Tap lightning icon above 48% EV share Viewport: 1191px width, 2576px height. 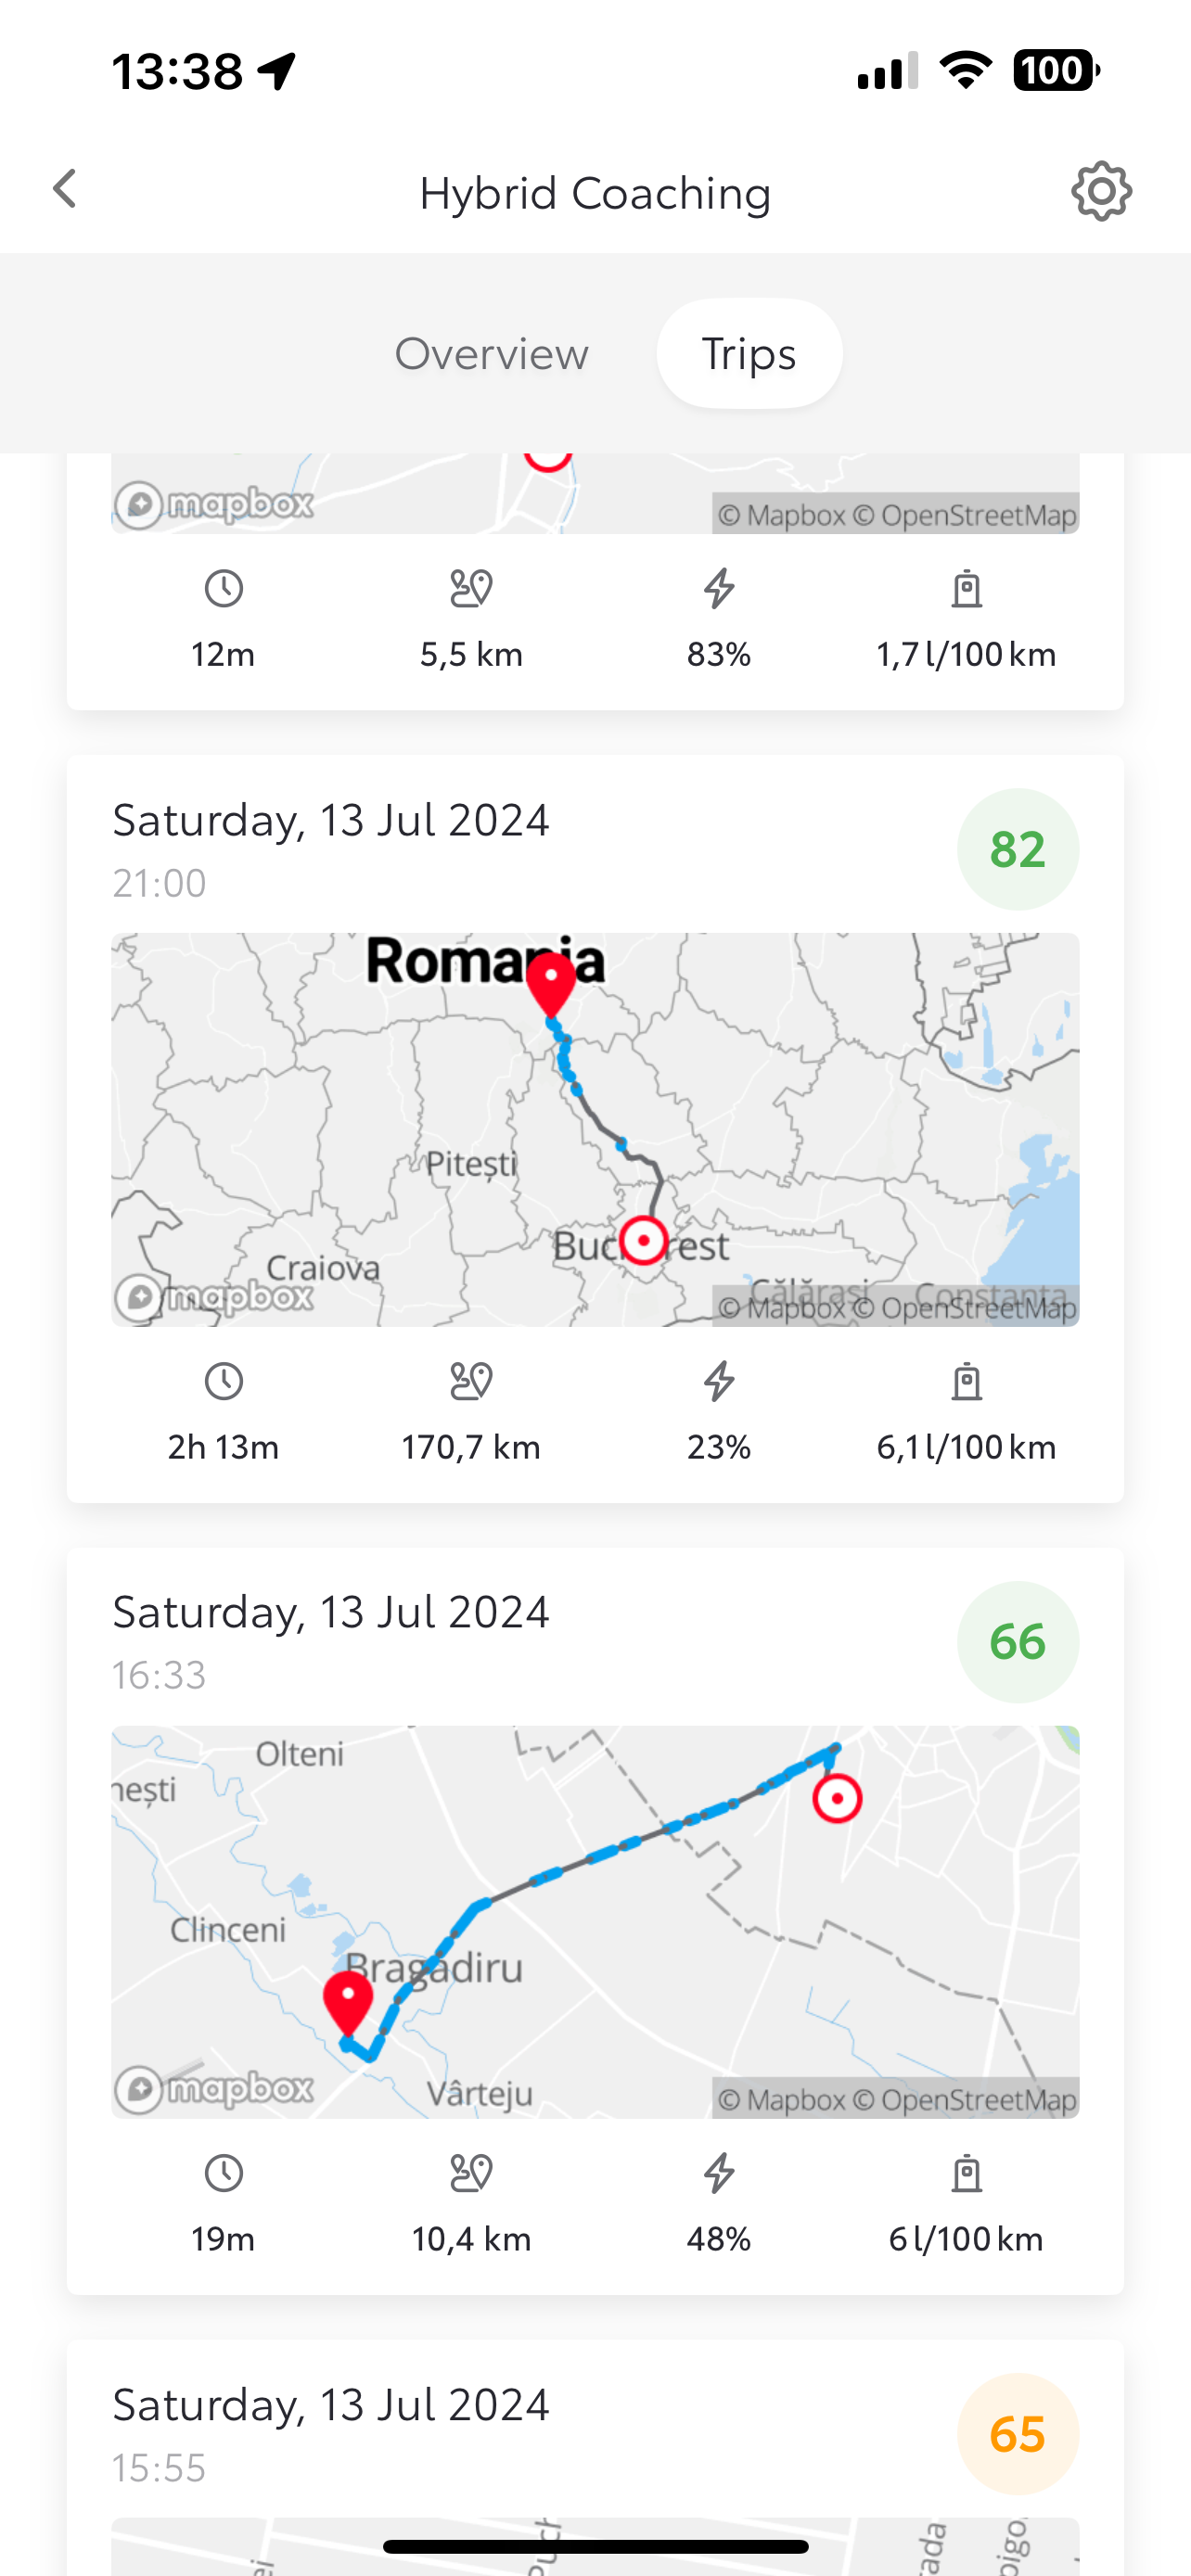click(719, 2174)
